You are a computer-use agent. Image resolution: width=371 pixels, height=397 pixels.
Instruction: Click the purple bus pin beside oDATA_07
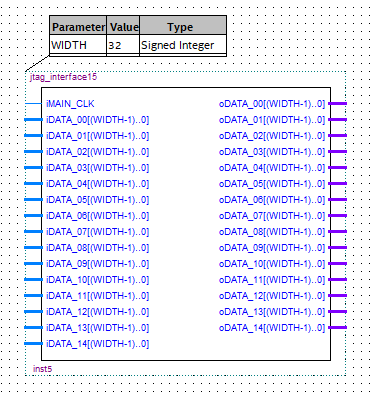(x=338, y=216)
